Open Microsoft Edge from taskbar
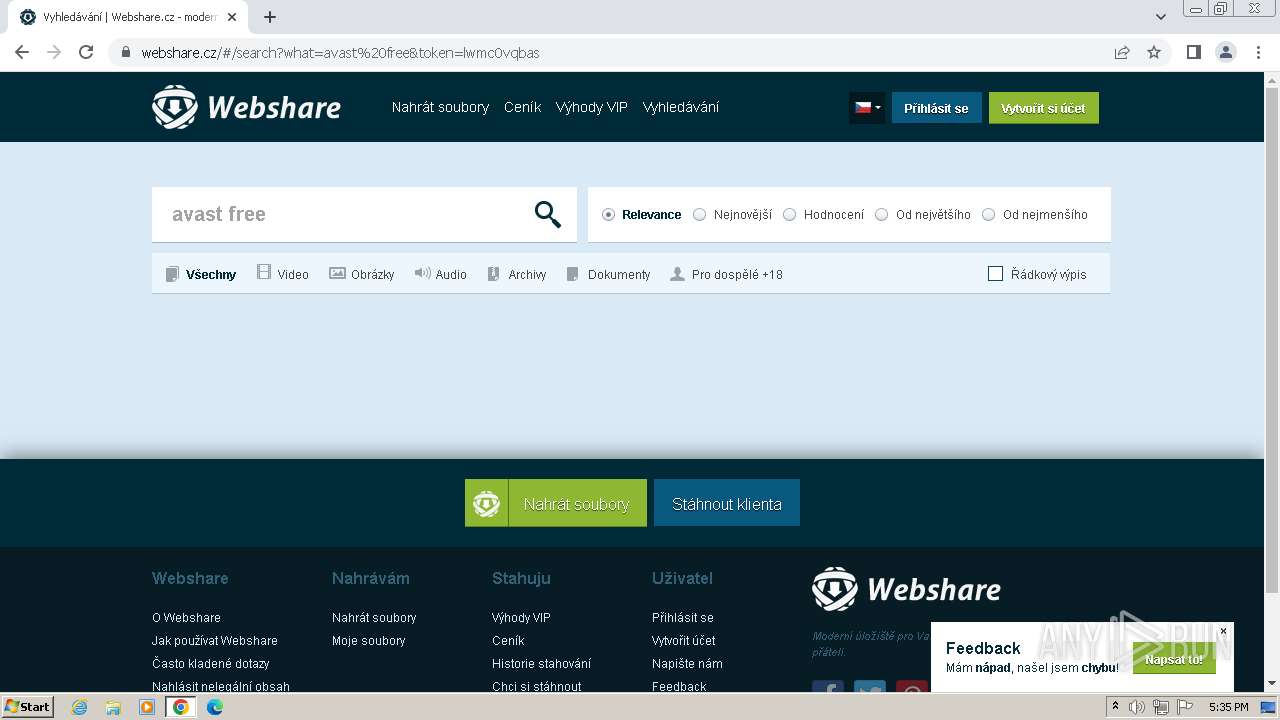Viewport: 1280px width, 720px height. coord(215,707)
